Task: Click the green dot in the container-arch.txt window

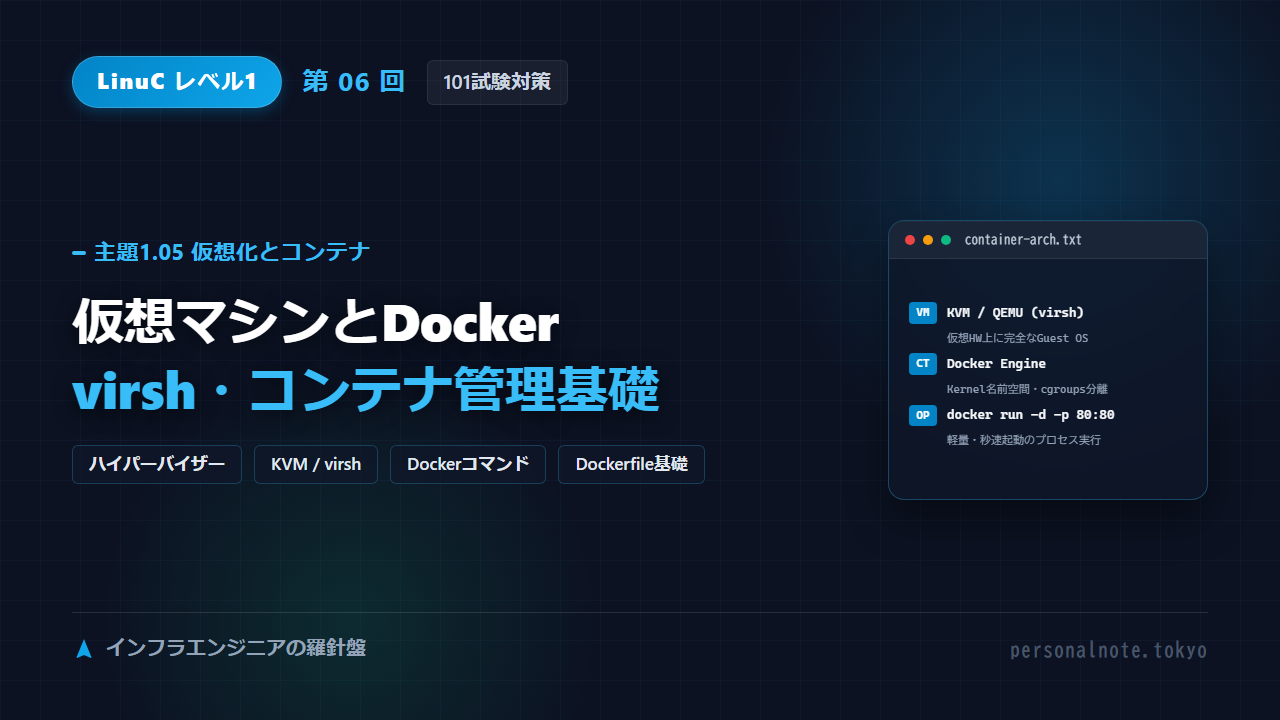Action: [946, 240]
